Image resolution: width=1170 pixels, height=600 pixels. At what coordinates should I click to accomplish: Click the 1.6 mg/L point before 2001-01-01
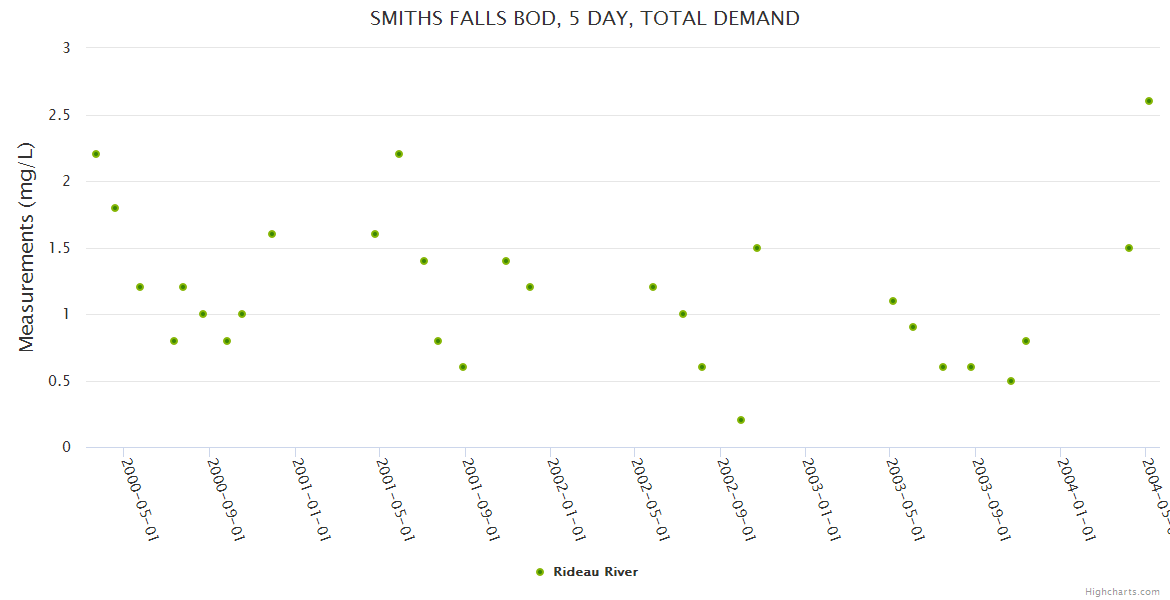pyautogui.click(x=272, y=234)
